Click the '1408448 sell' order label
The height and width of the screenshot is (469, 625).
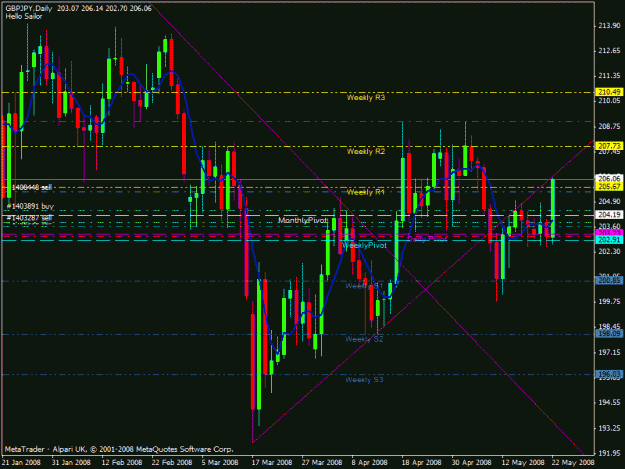[31, 187]
